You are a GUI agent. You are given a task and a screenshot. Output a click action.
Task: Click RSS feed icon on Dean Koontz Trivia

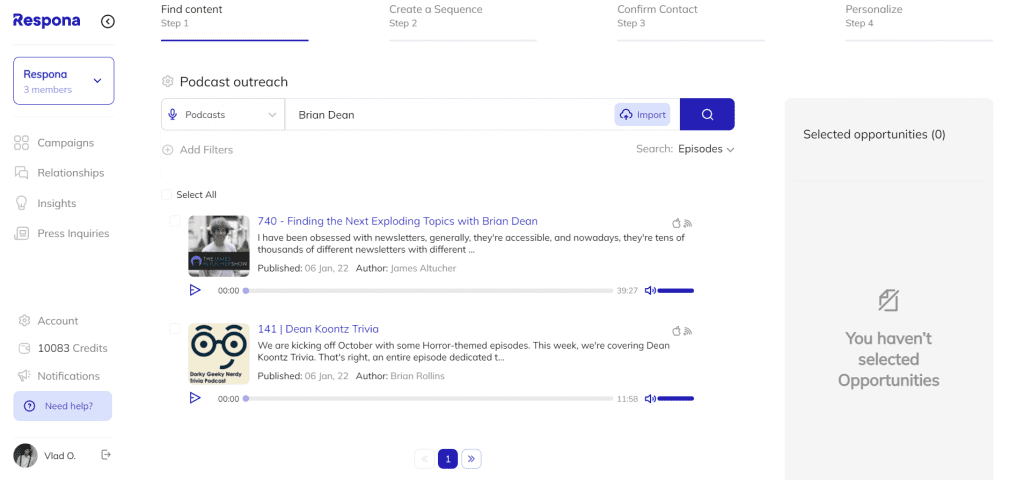point(688,330)
